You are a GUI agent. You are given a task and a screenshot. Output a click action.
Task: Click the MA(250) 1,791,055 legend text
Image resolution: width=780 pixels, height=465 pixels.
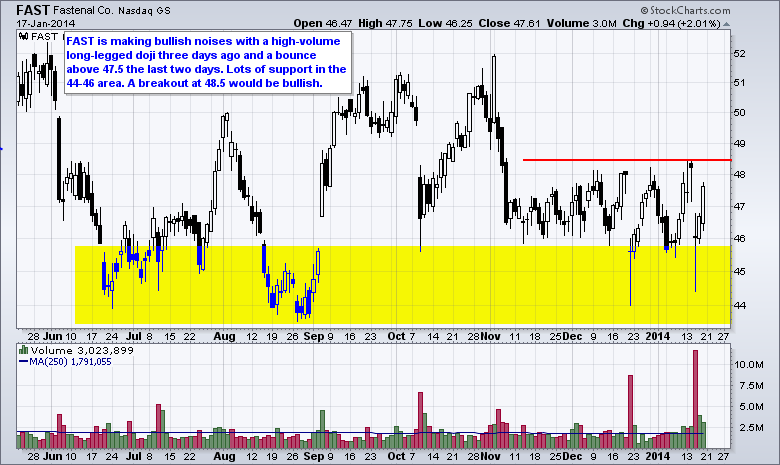(x=70, y=362)
